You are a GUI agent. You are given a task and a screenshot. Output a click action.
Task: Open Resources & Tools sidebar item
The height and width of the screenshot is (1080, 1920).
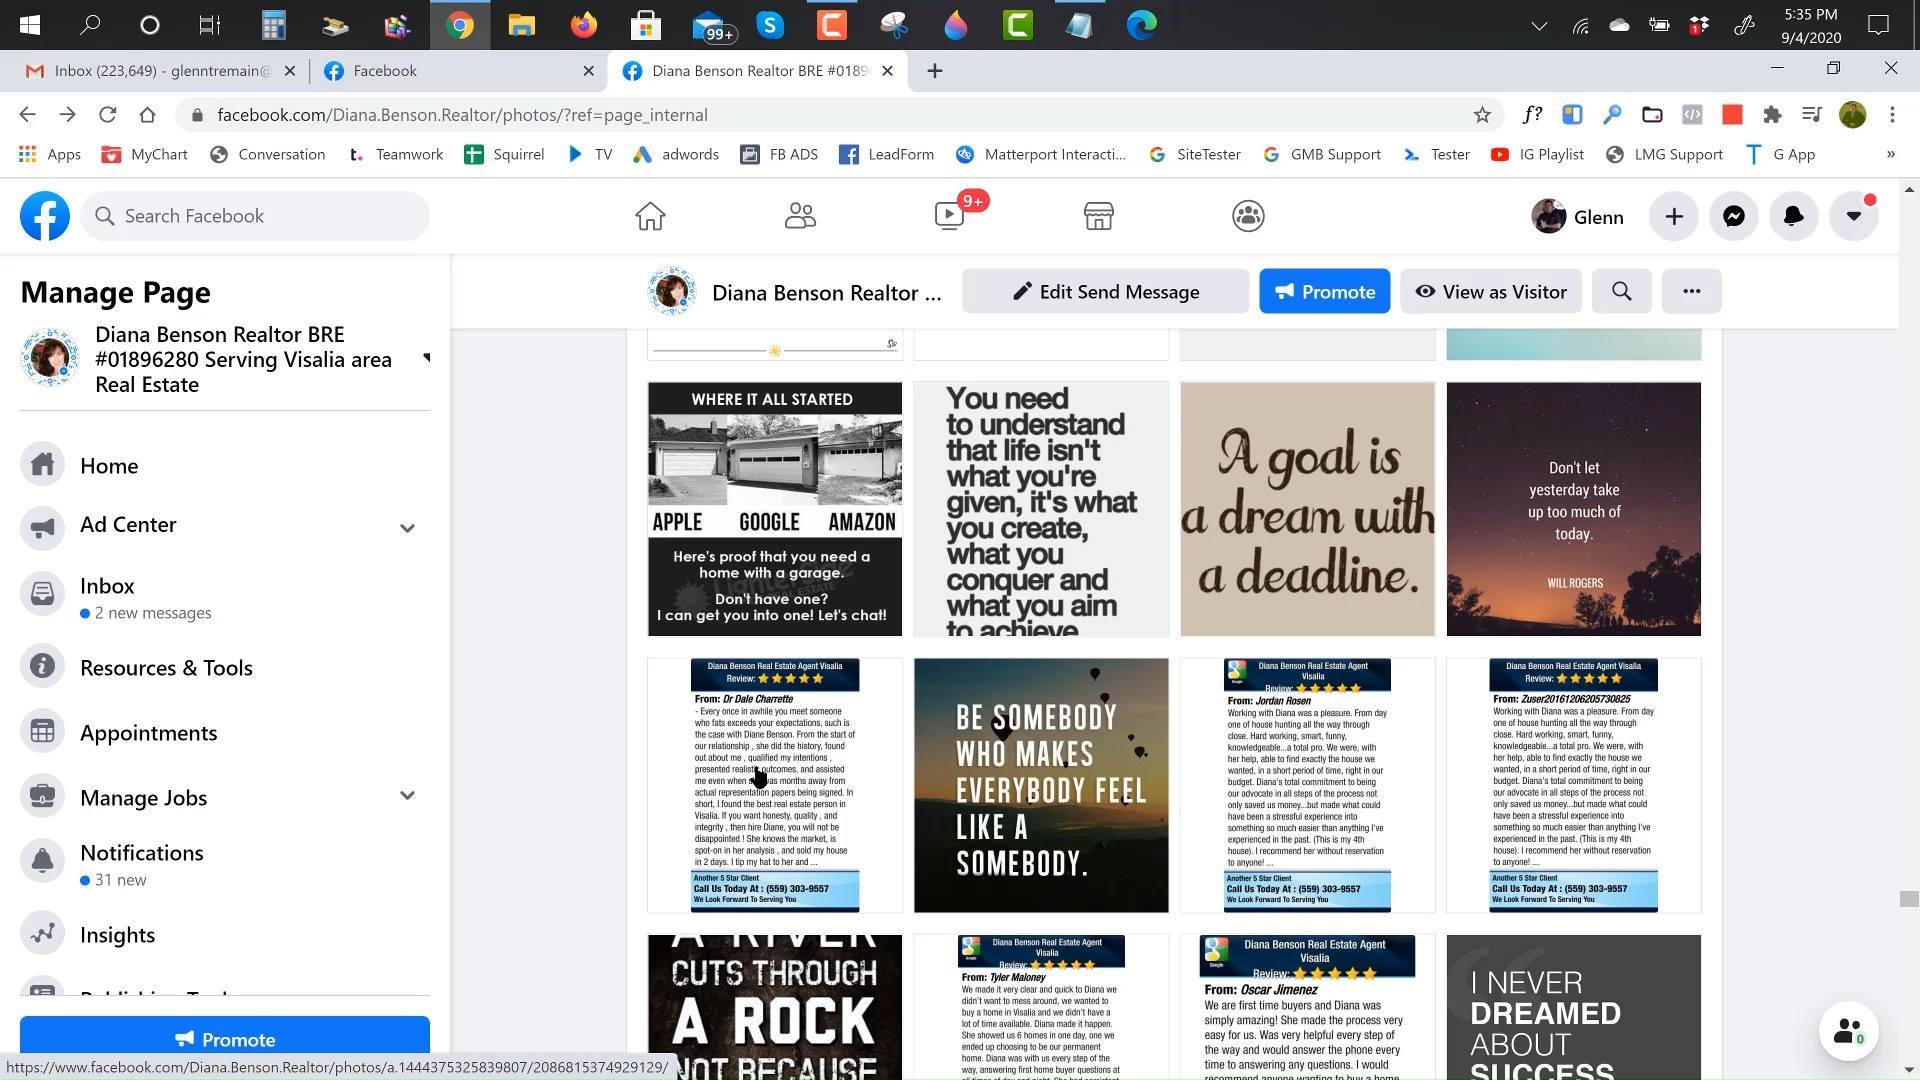tap(225, 667)
